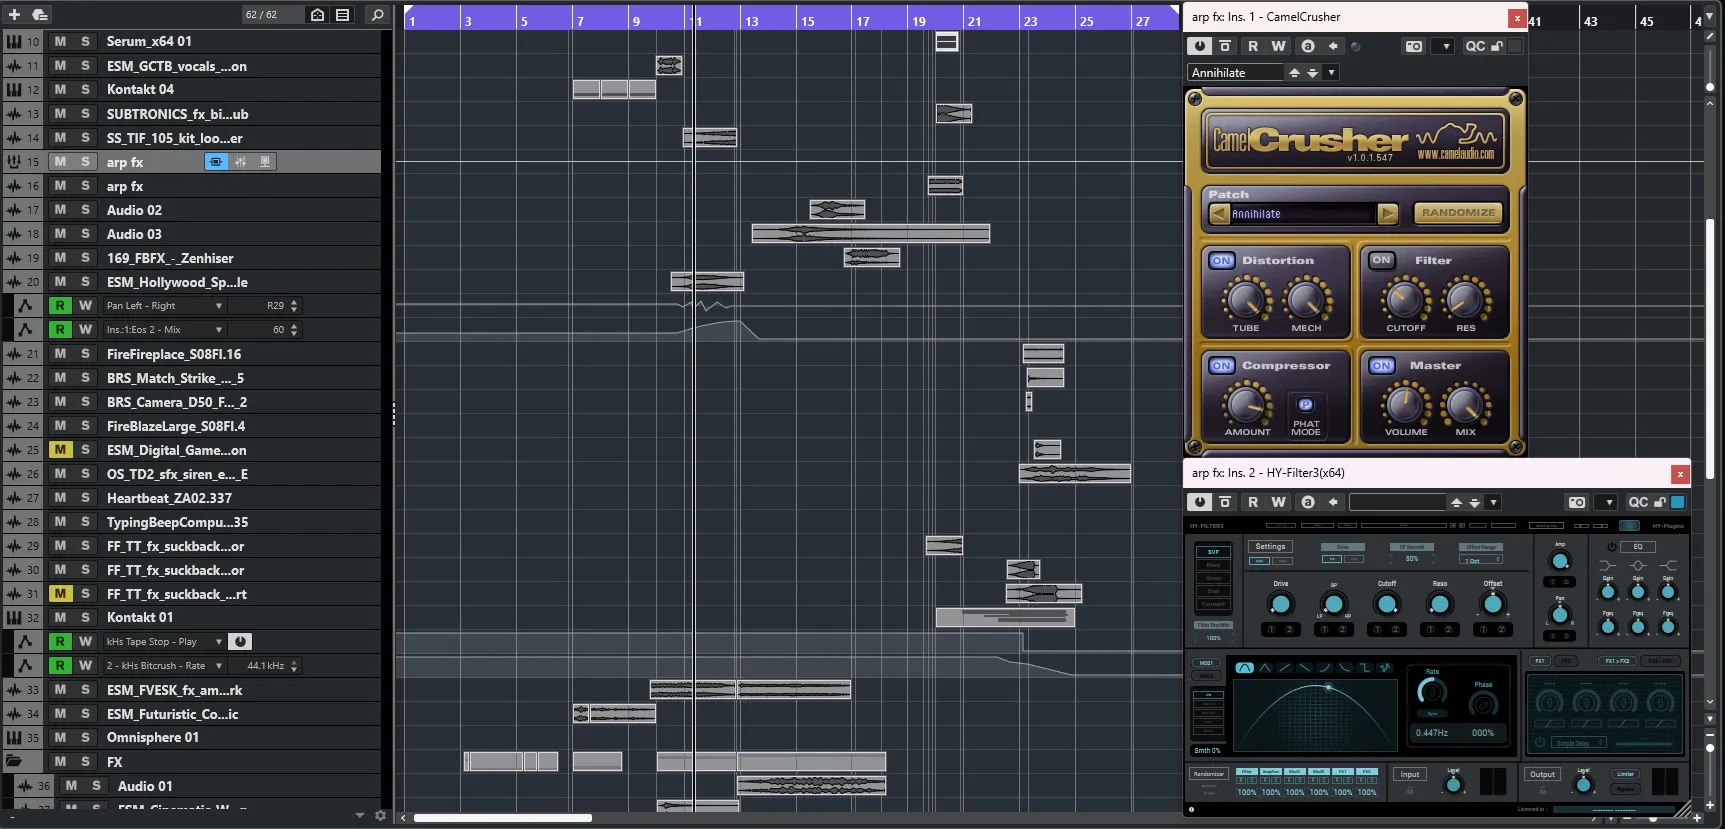Select the sine LFO waveform shape in HY-Filter3
This screenshot has height=829, width=1725.
tap(1245, 667)
